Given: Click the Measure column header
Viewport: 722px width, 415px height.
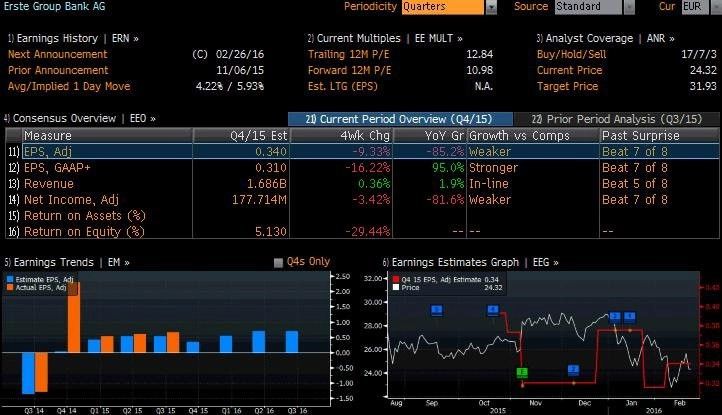Looking at the screenshot, I should click(x=107, y=135).
